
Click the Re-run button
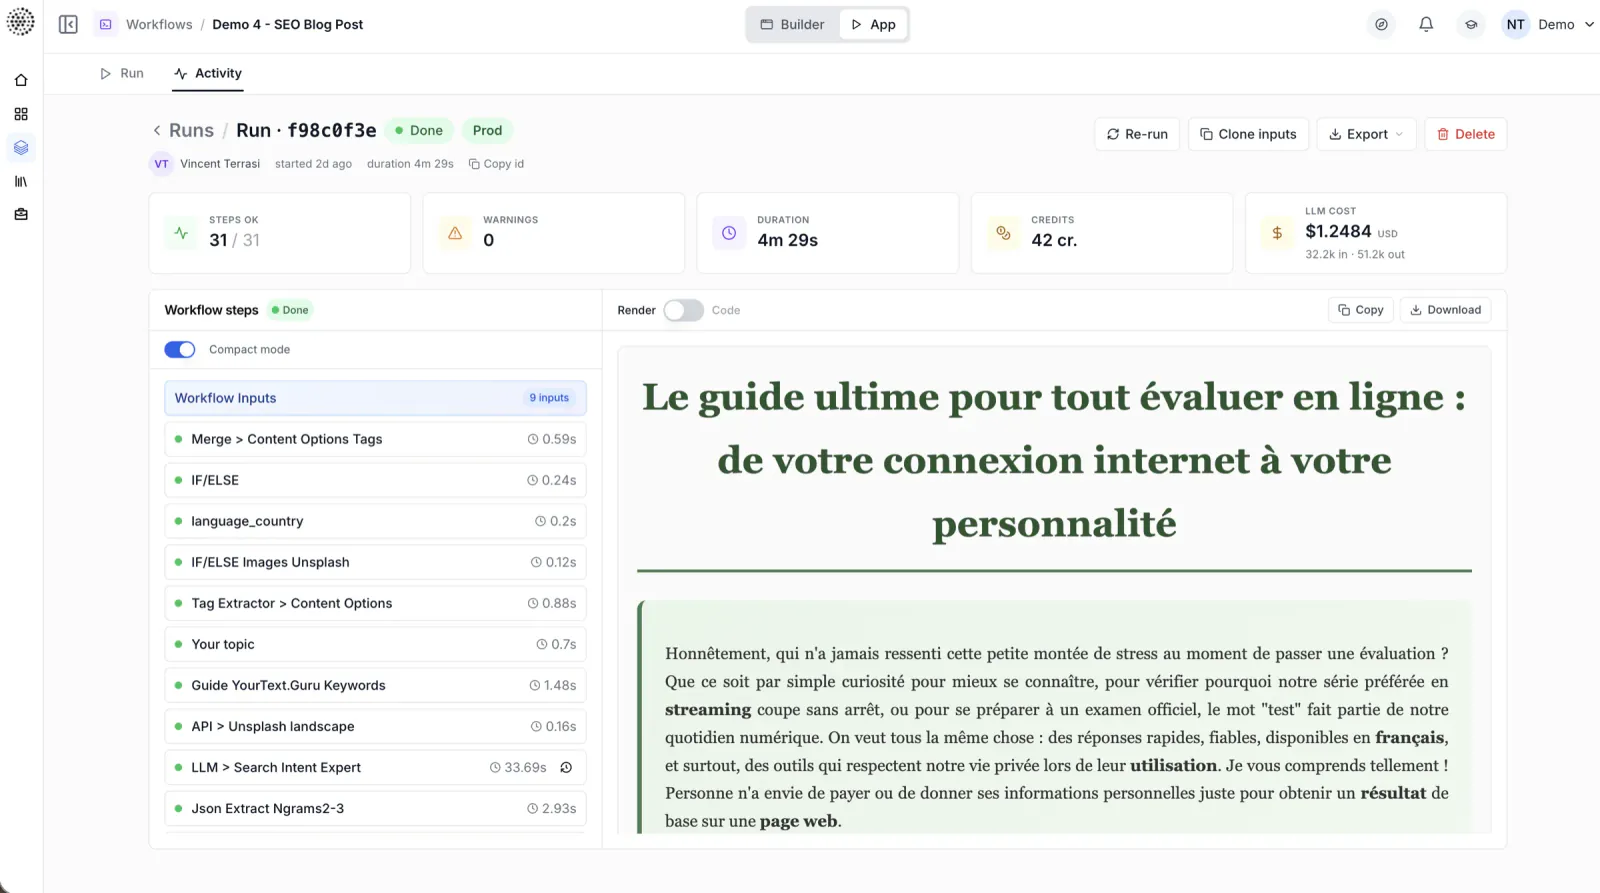1138,134
